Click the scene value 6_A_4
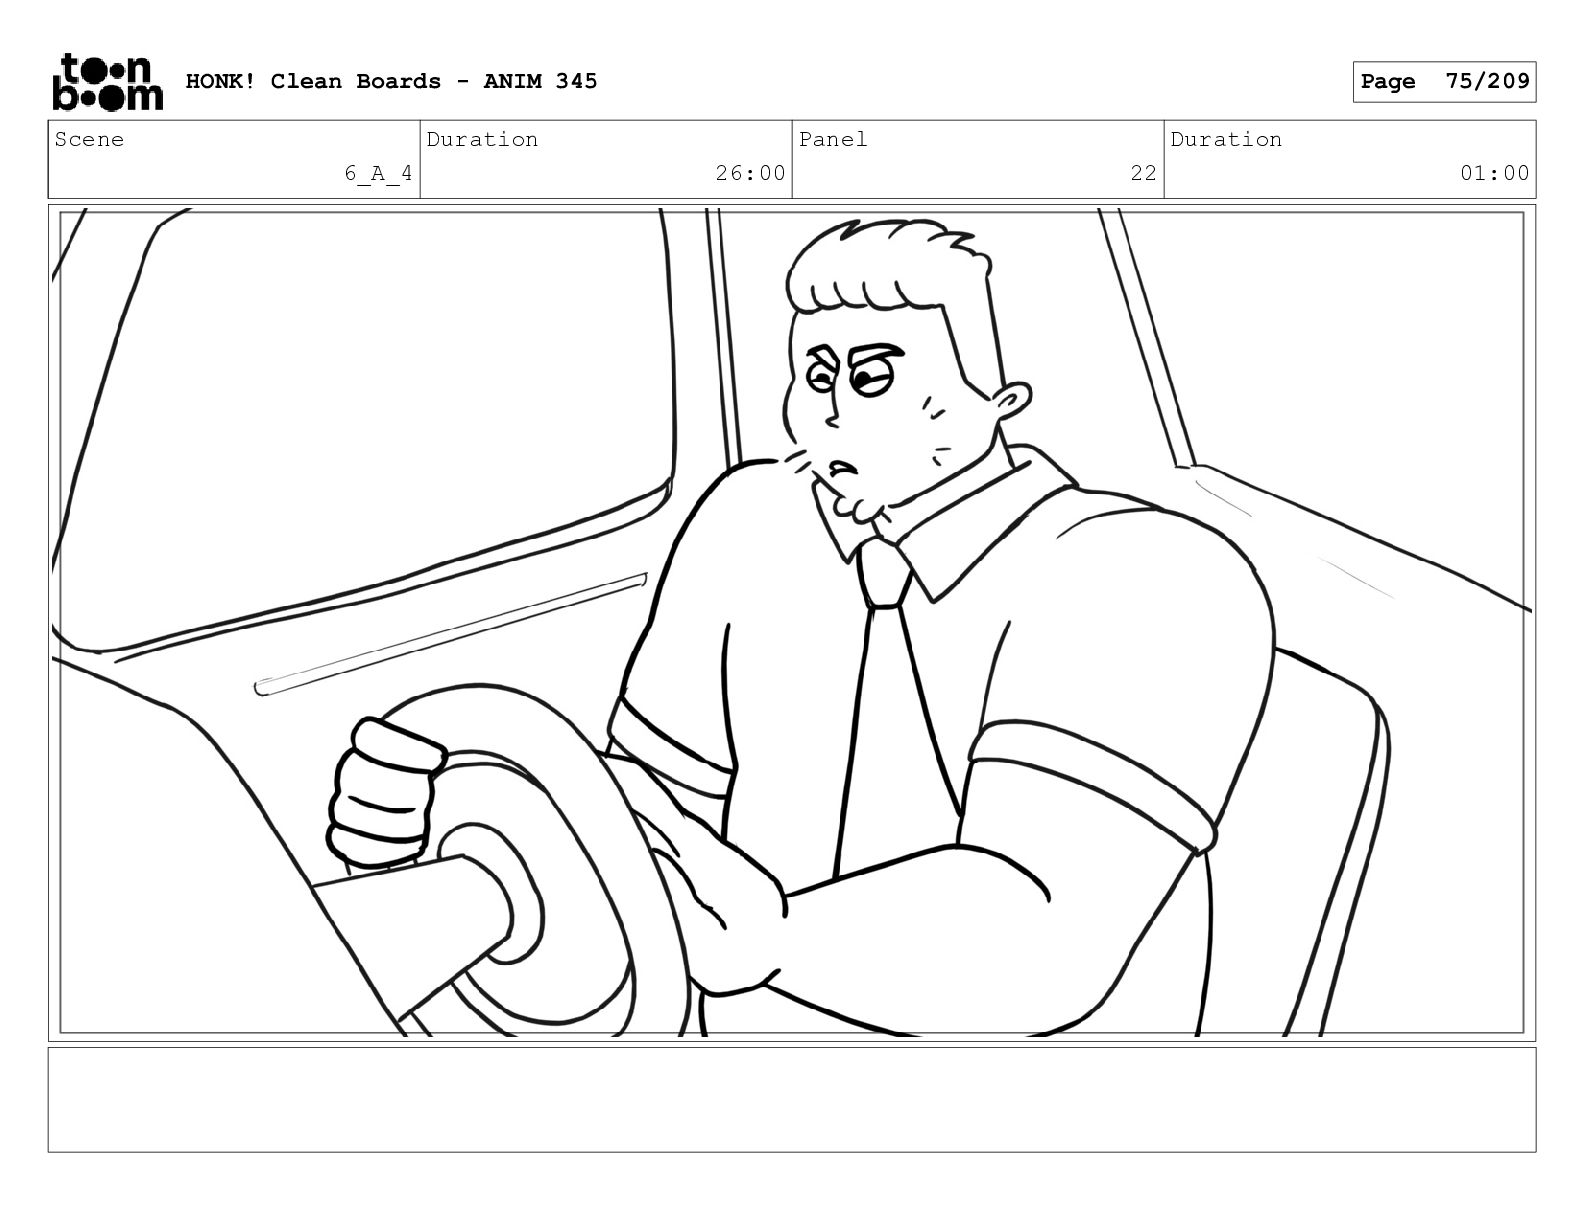 pos(378,174)
